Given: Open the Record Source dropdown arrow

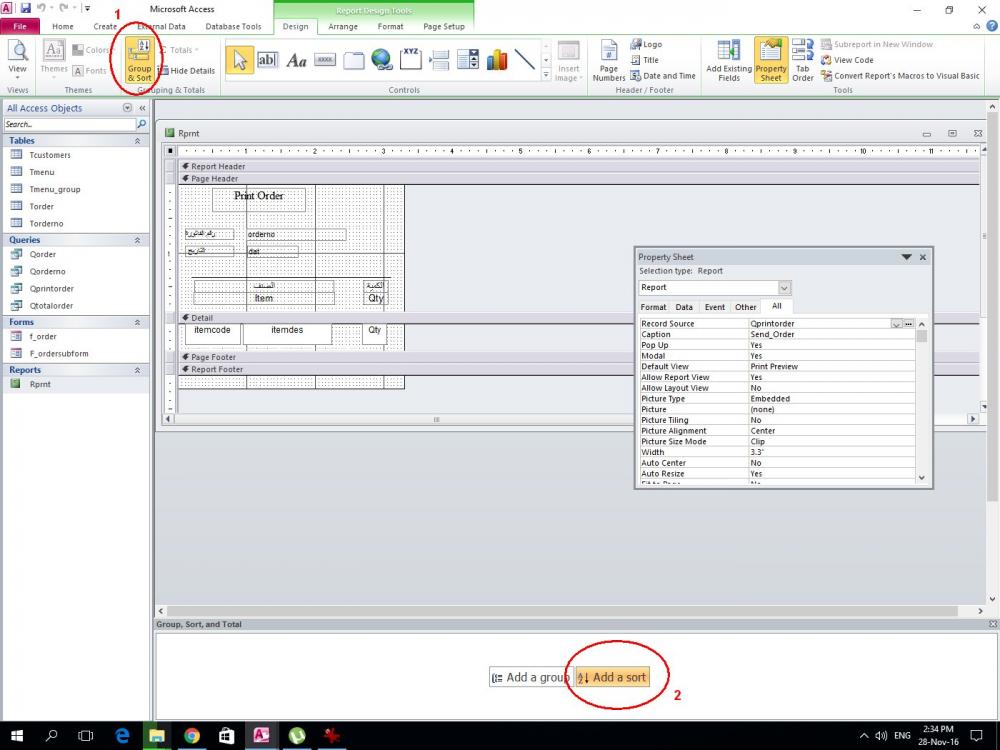Looking at the screenshot, I should click(x=896, y=324).
